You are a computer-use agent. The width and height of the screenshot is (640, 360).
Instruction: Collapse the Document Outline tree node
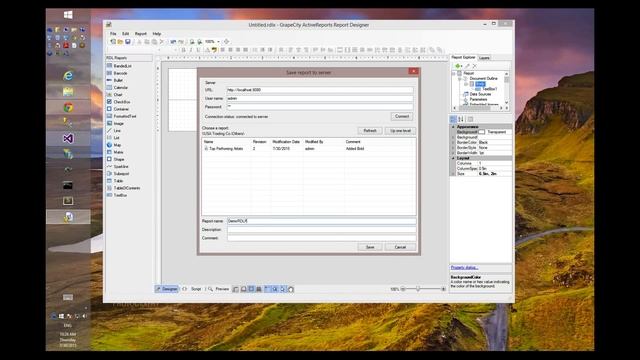click(460, 78)
